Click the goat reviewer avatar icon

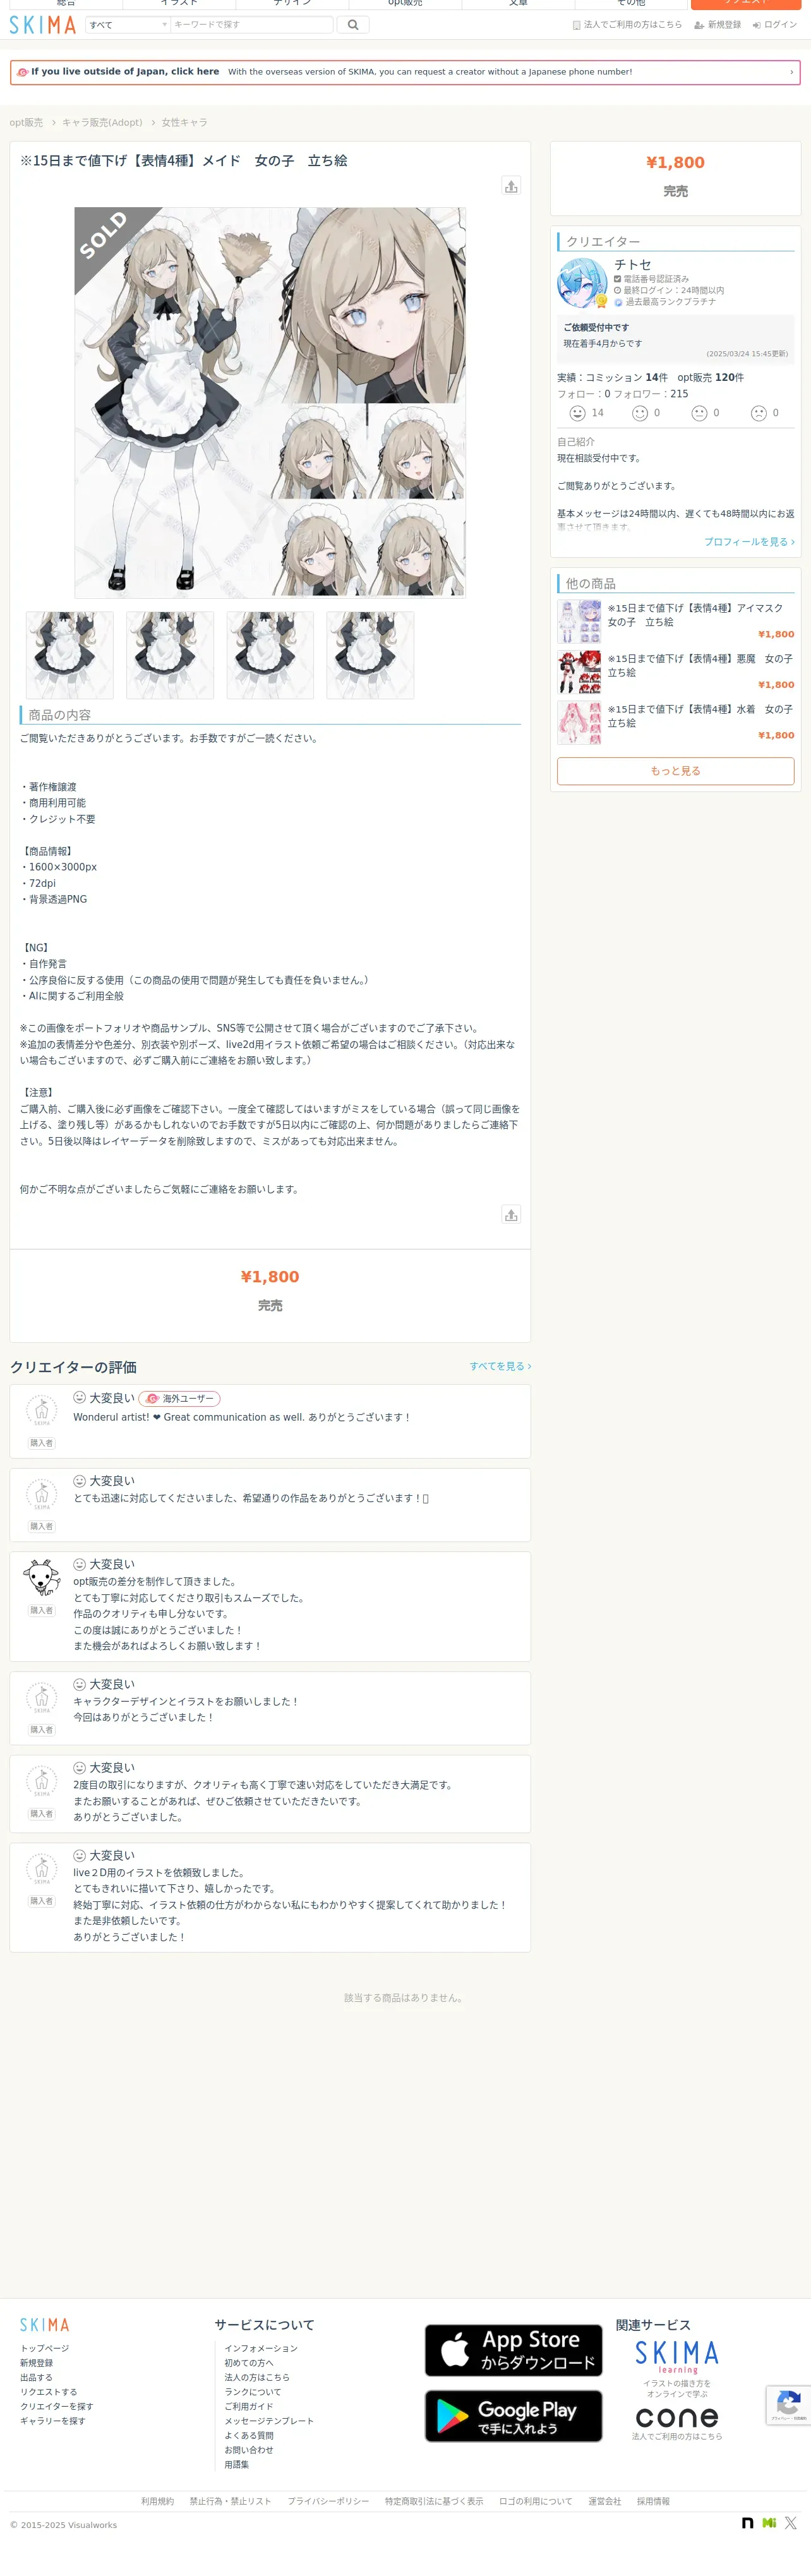[x=41, y=1578]
